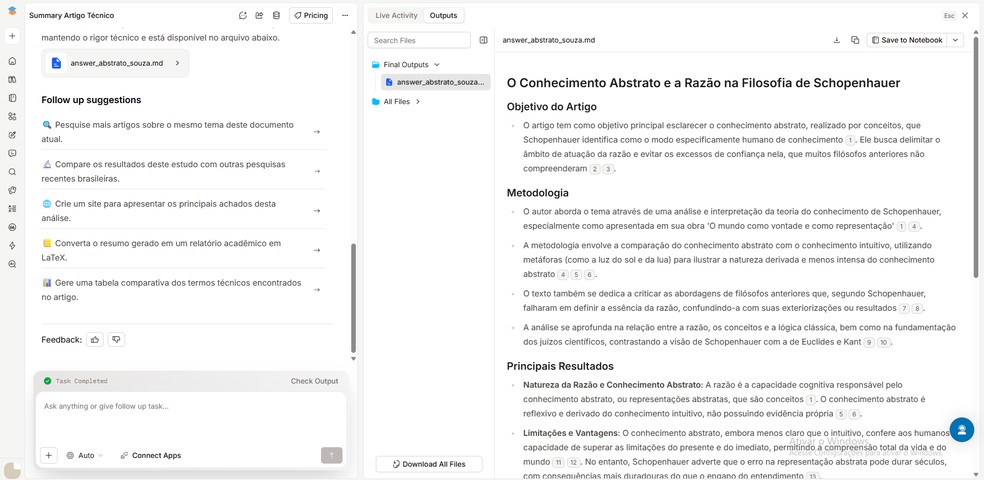984x480 pixels.
Task: Click the Pricing button
Action: tap(311, 15)
